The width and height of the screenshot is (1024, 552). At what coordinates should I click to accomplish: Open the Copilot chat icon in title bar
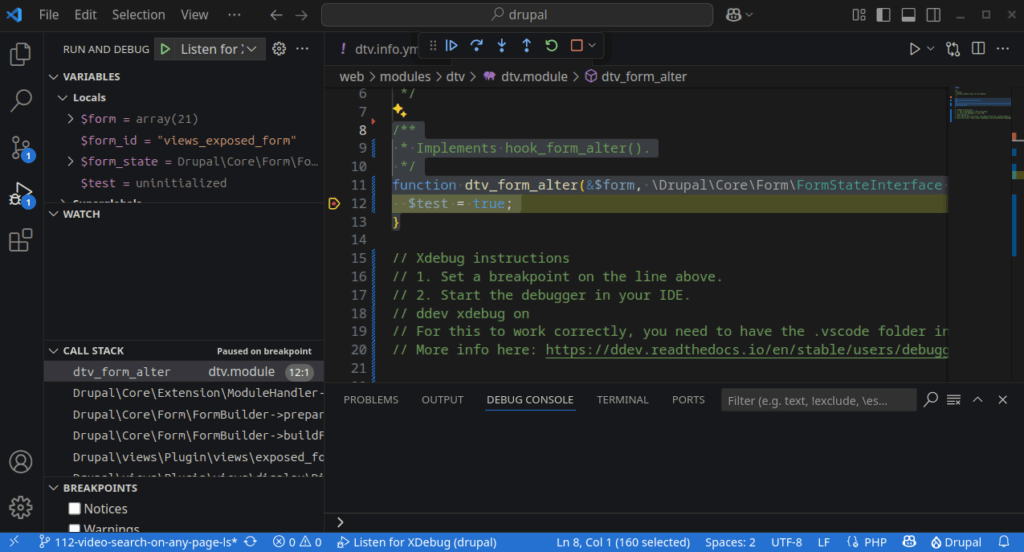pos(734,14)
